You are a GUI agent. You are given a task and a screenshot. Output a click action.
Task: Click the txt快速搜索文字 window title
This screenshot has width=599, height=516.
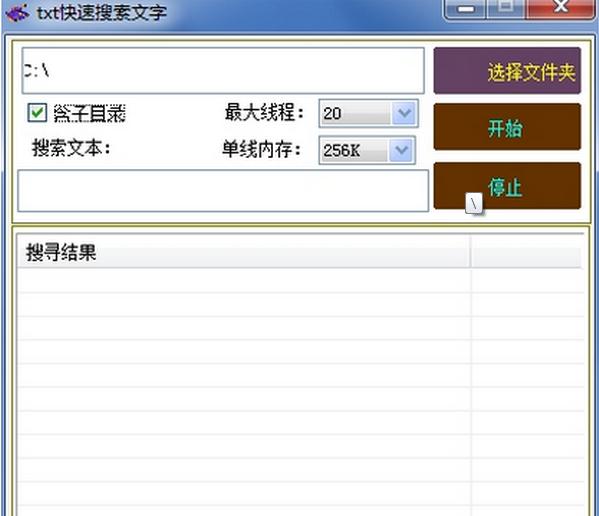click(102, 13)
